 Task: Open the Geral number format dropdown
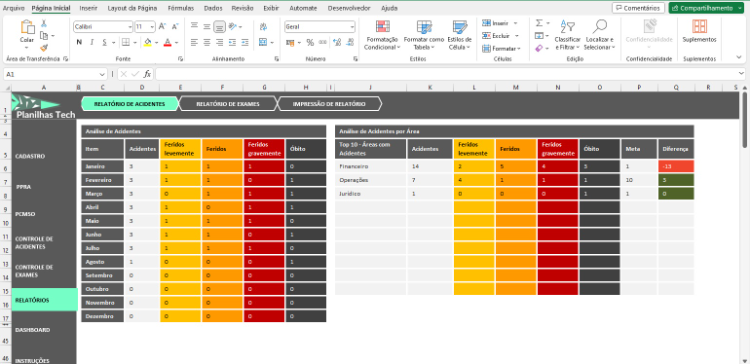[x=352, y=27]
